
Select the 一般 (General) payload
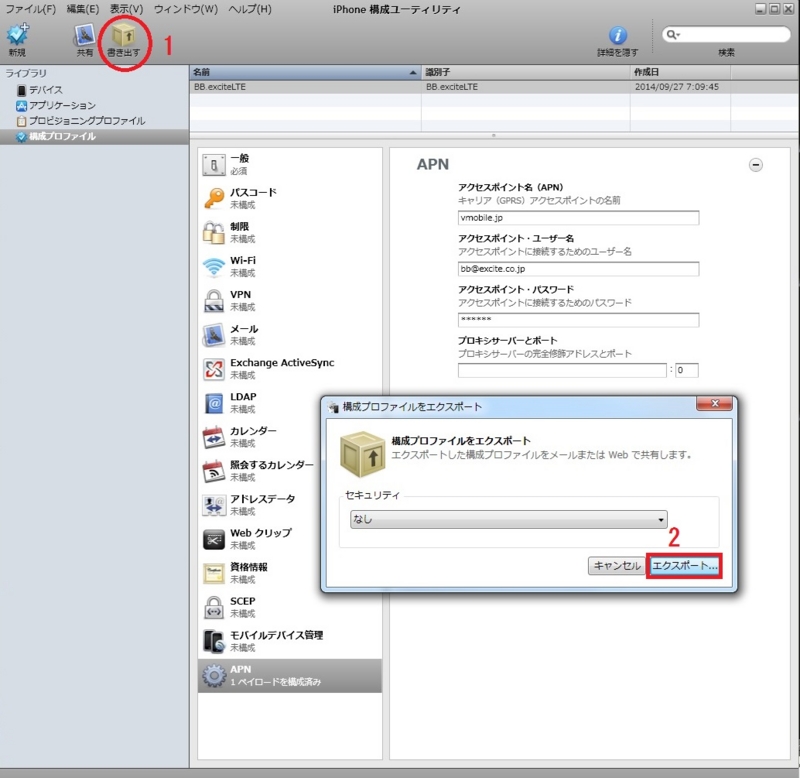pos(289,164)
